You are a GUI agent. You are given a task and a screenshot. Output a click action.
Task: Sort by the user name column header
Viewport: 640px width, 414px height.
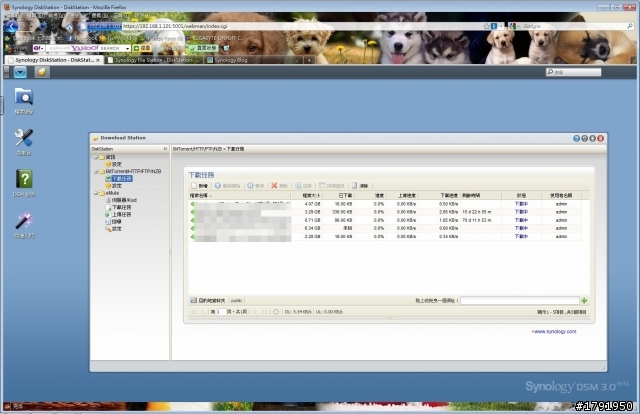(x=561, y=196)
